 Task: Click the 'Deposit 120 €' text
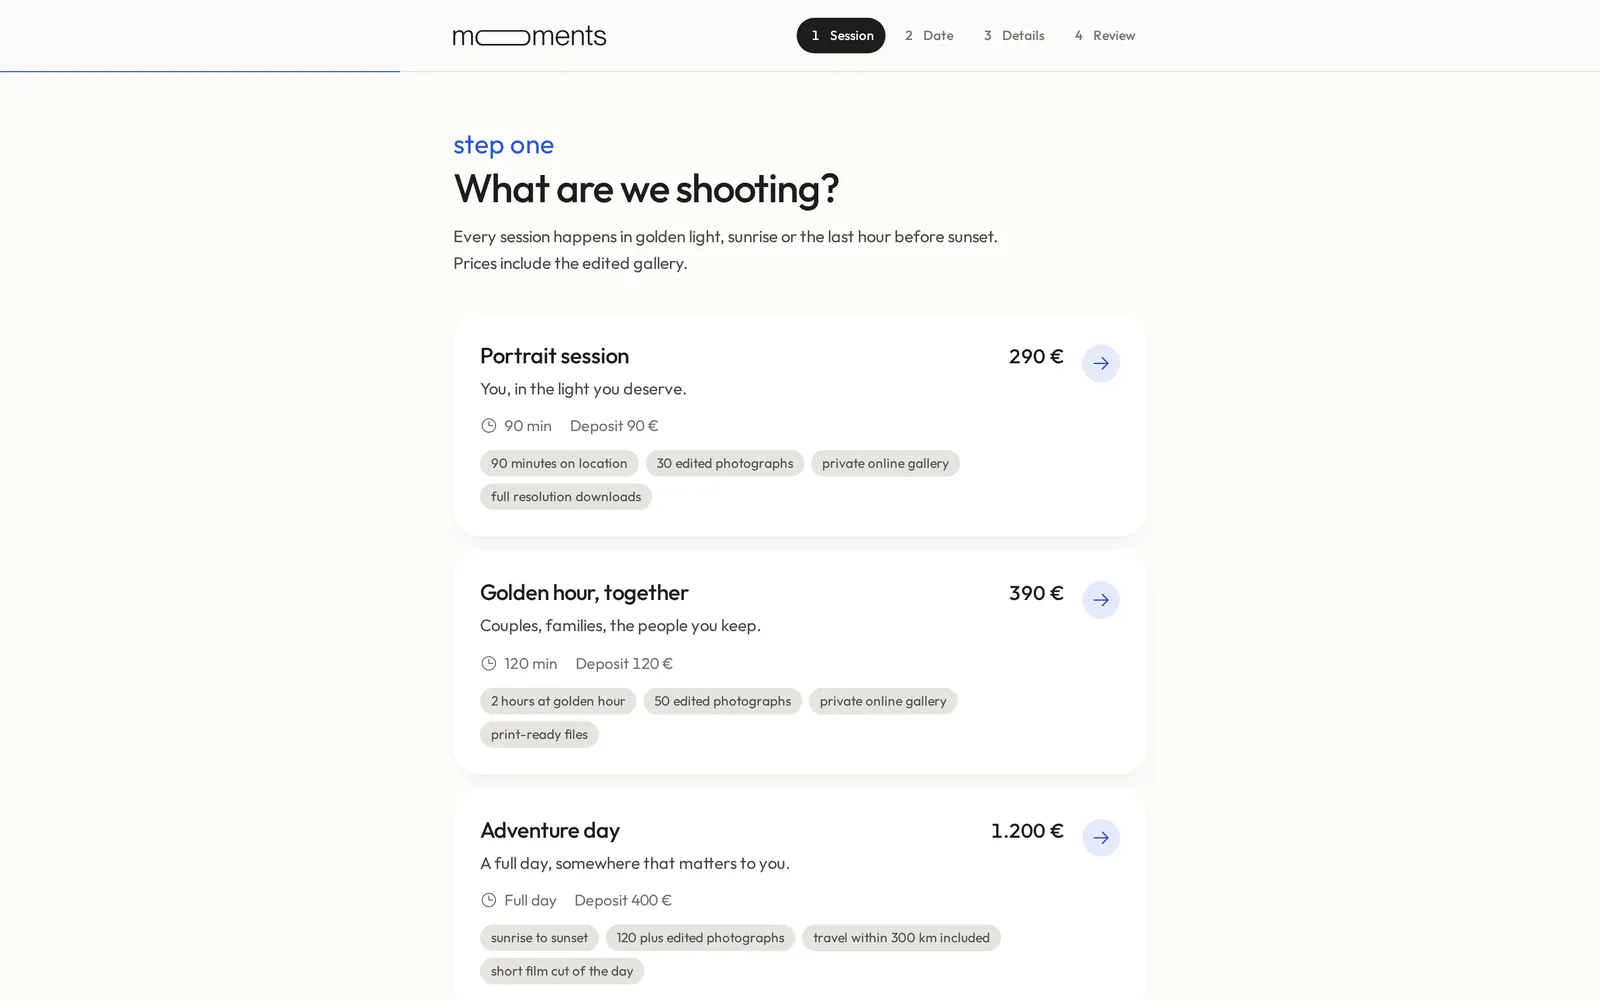pos(624,663)
